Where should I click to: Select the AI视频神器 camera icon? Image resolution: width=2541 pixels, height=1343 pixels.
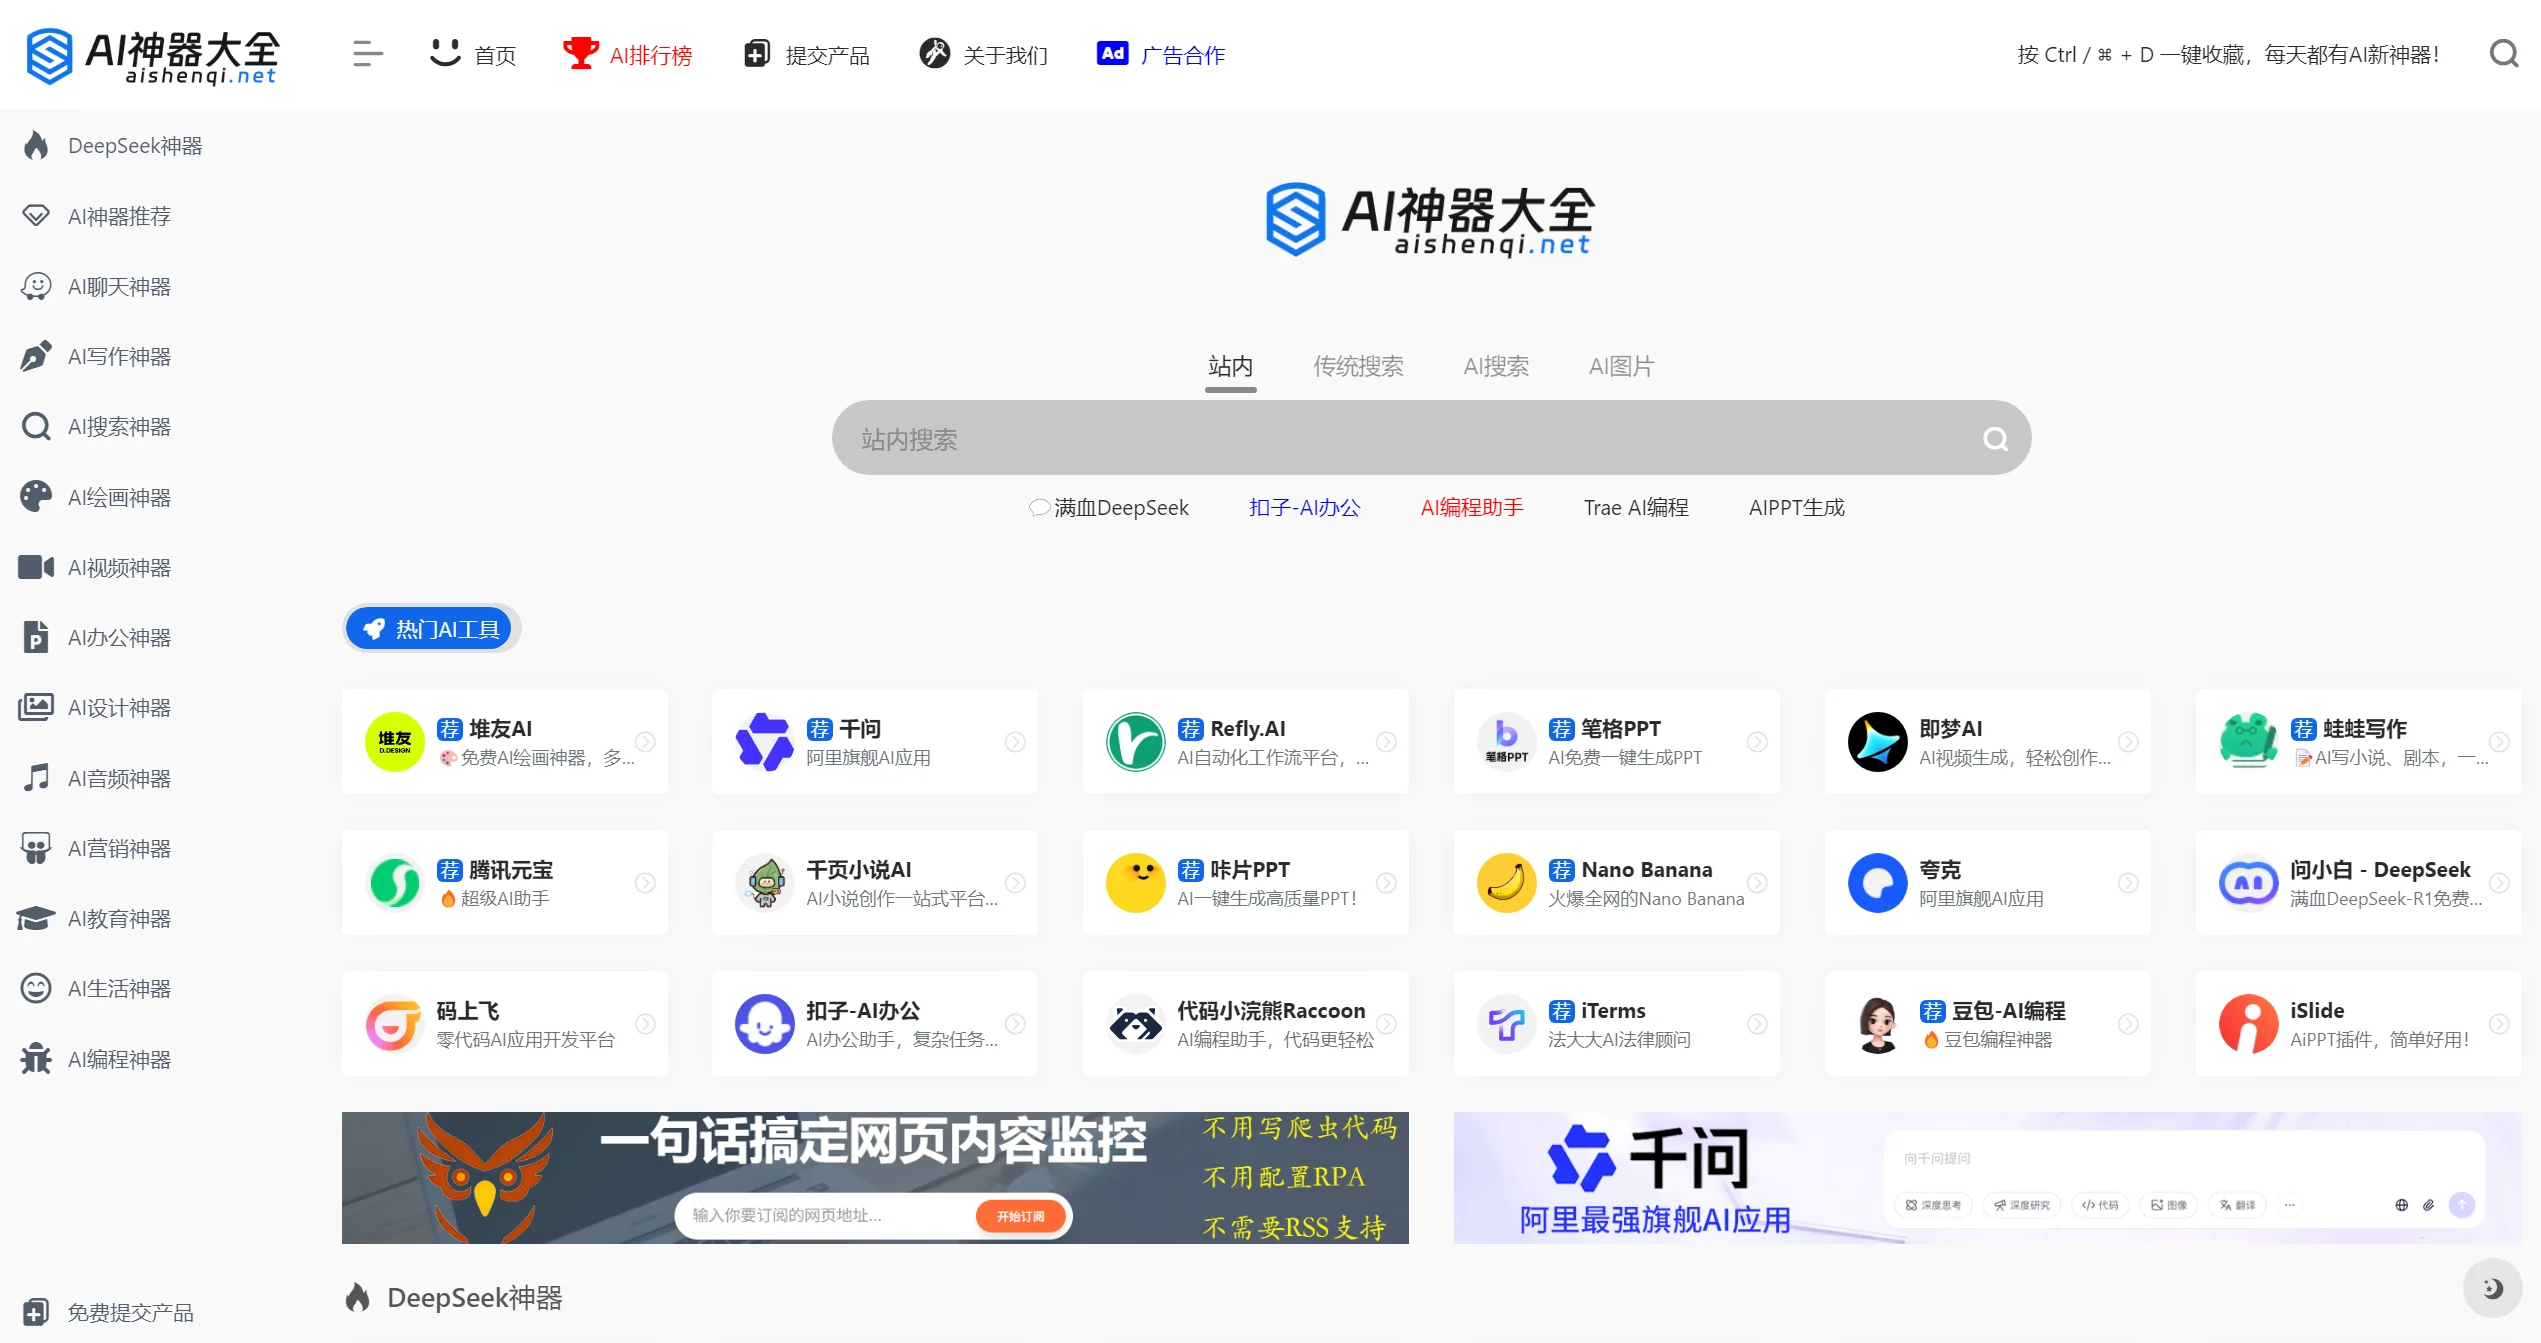tap(36, 567)
